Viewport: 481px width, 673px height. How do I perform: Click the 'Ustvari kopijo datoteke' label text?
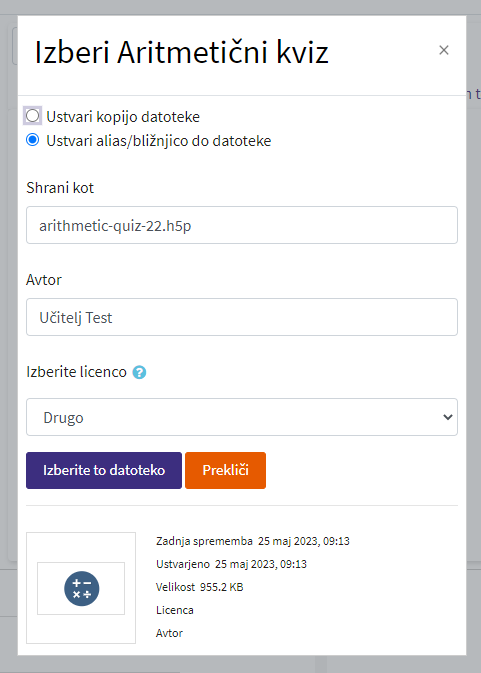click(x=123, y=117)
